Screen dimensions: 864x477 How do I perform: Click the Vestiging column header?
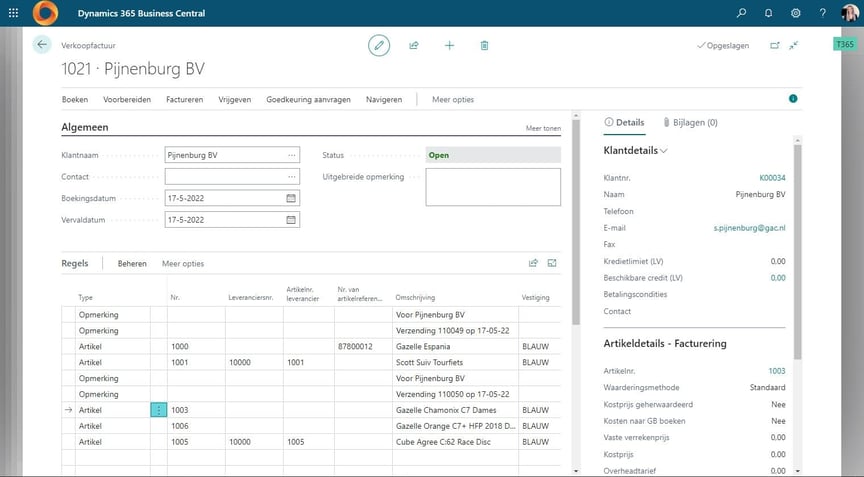535,297
